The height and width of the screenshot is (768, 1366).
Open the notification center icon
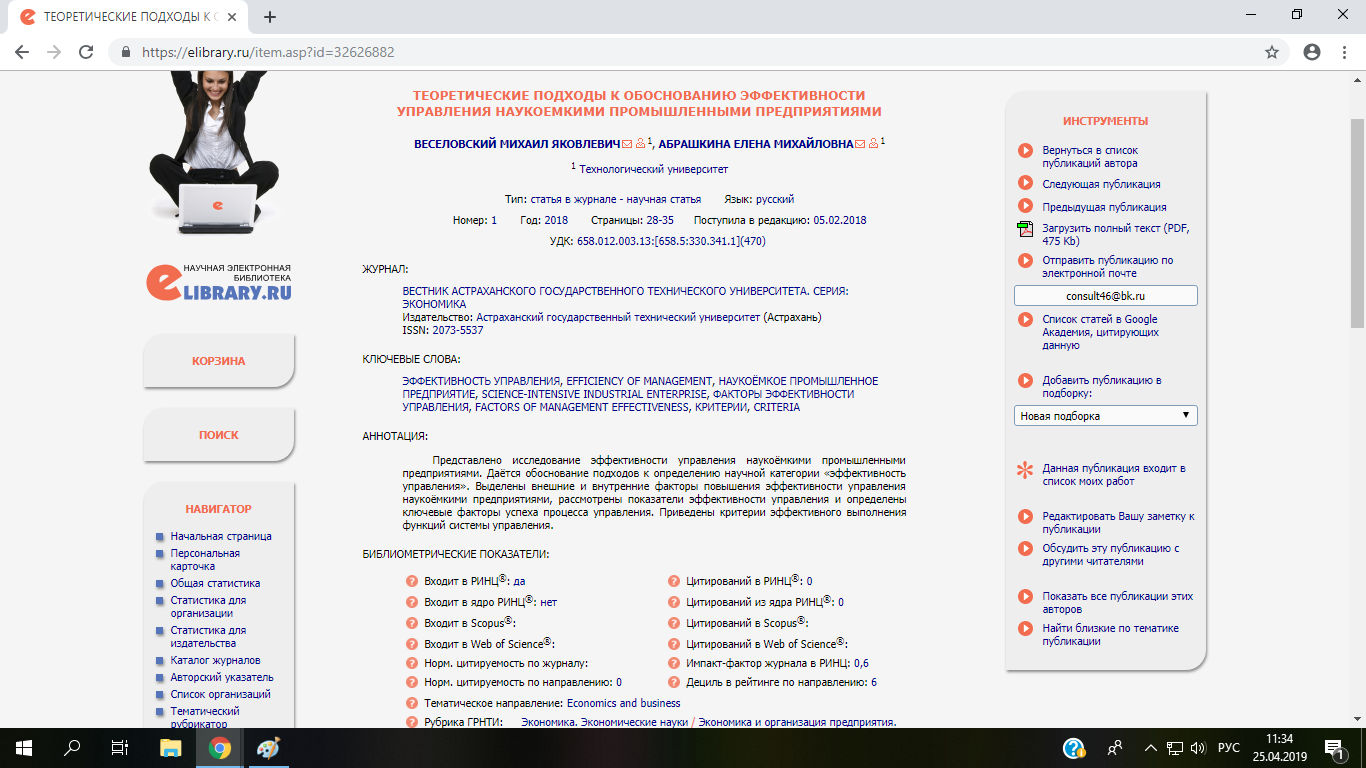(x=1334, y=748)
